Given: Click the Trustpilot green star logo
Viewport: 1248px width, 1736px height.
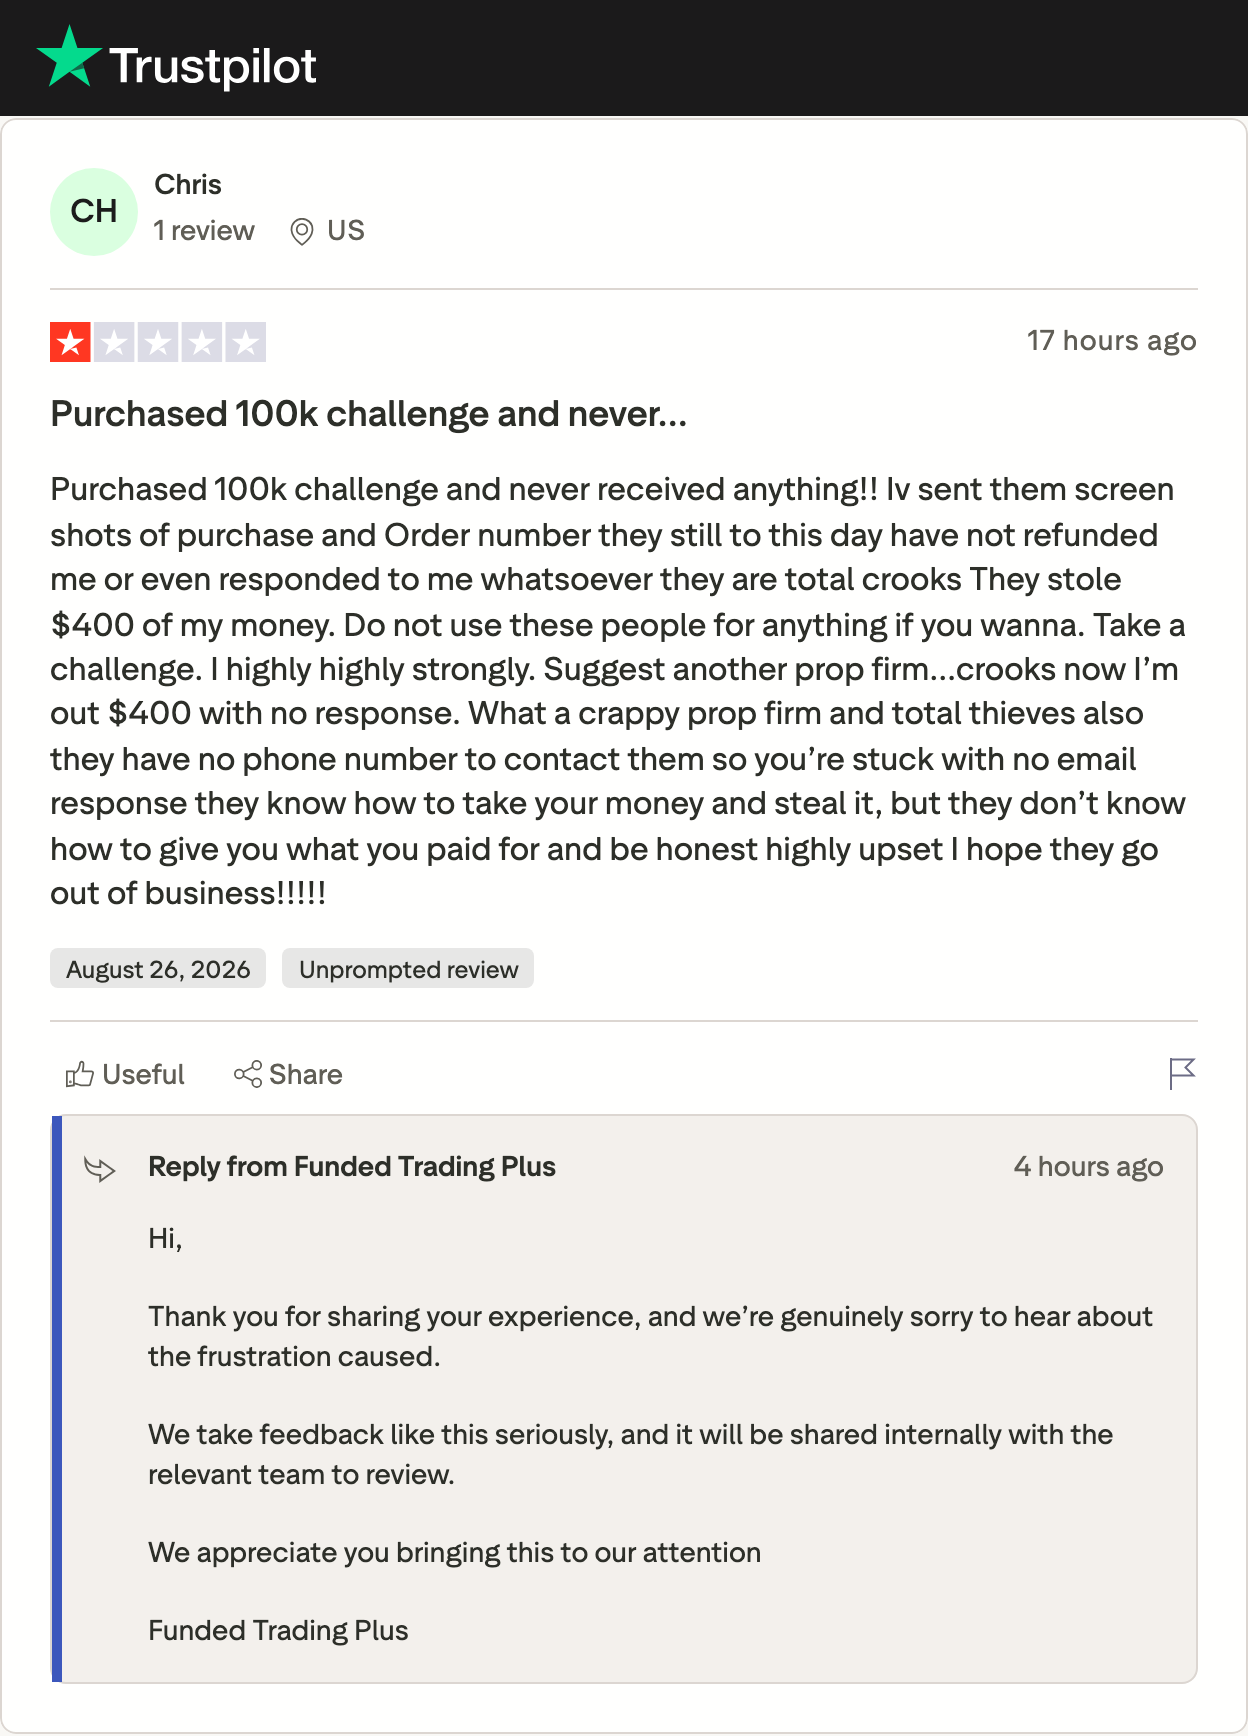Looking at the screenshot, I should 69,58.
